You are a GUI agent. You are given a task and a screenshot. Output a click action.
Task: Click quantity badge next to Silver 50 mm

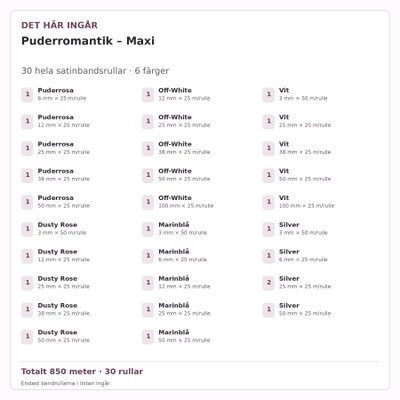pos(269,309)
